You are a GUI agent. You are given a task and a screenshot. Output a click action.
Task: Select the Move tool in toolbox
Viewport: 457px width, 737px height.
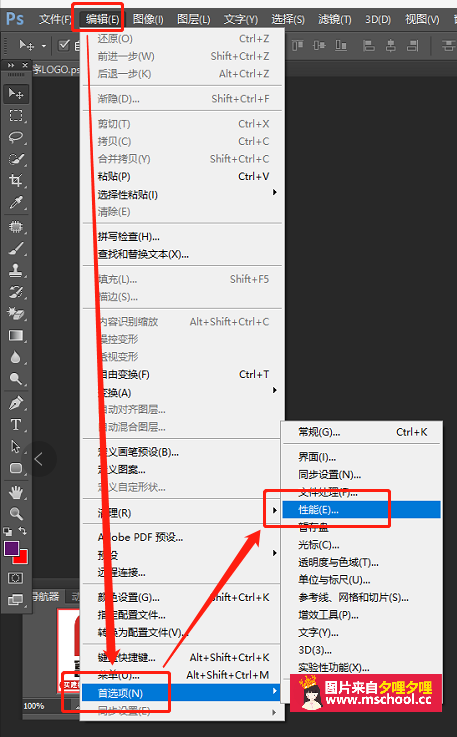[16, 94]
